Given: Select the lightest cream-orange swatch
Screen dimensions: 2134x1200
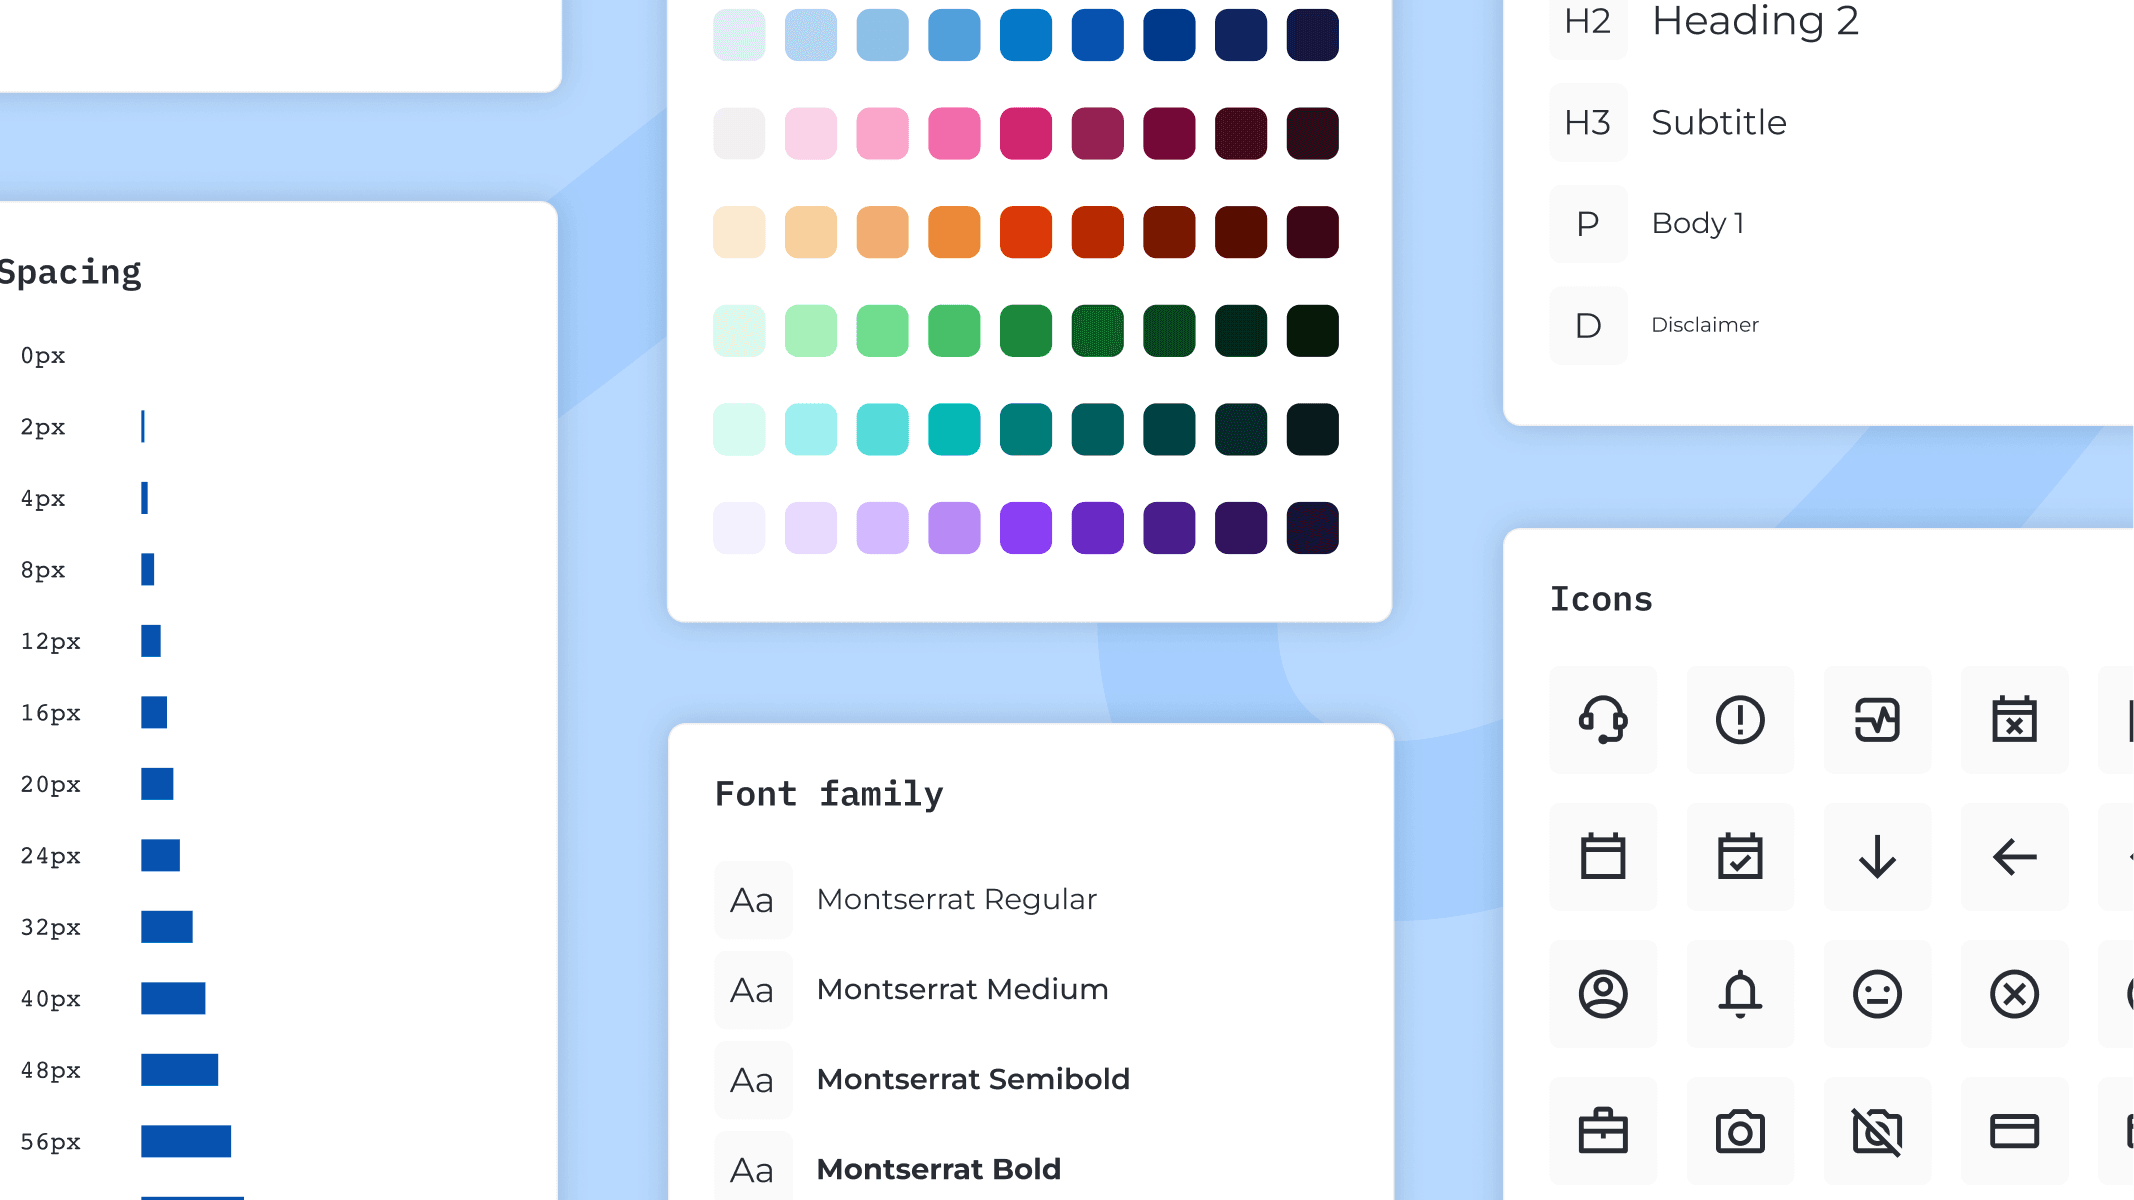Looking at the screenshot, I should tap(739, 232).
